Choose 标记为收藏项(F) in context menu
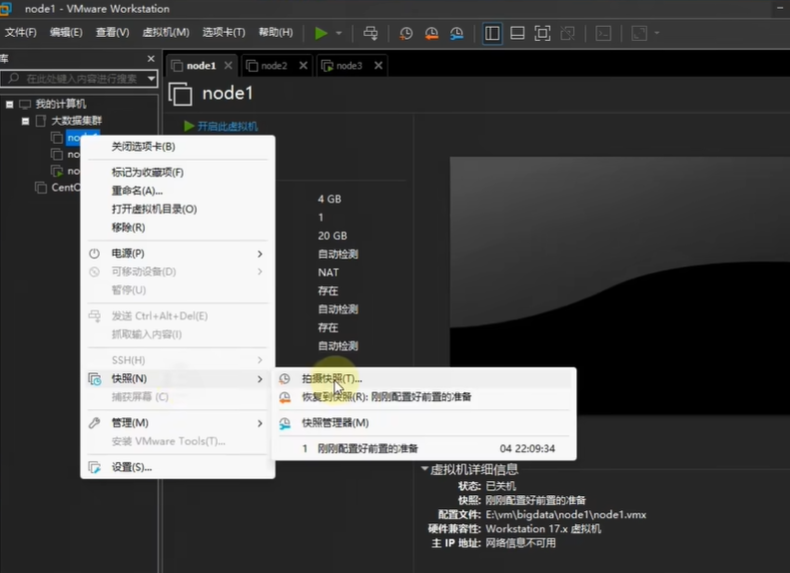 point(178,172)
